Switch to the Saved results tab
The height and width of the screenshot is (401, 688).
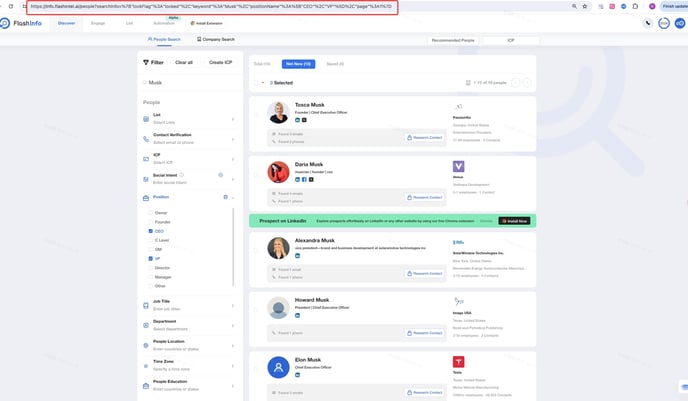(335, 64)
